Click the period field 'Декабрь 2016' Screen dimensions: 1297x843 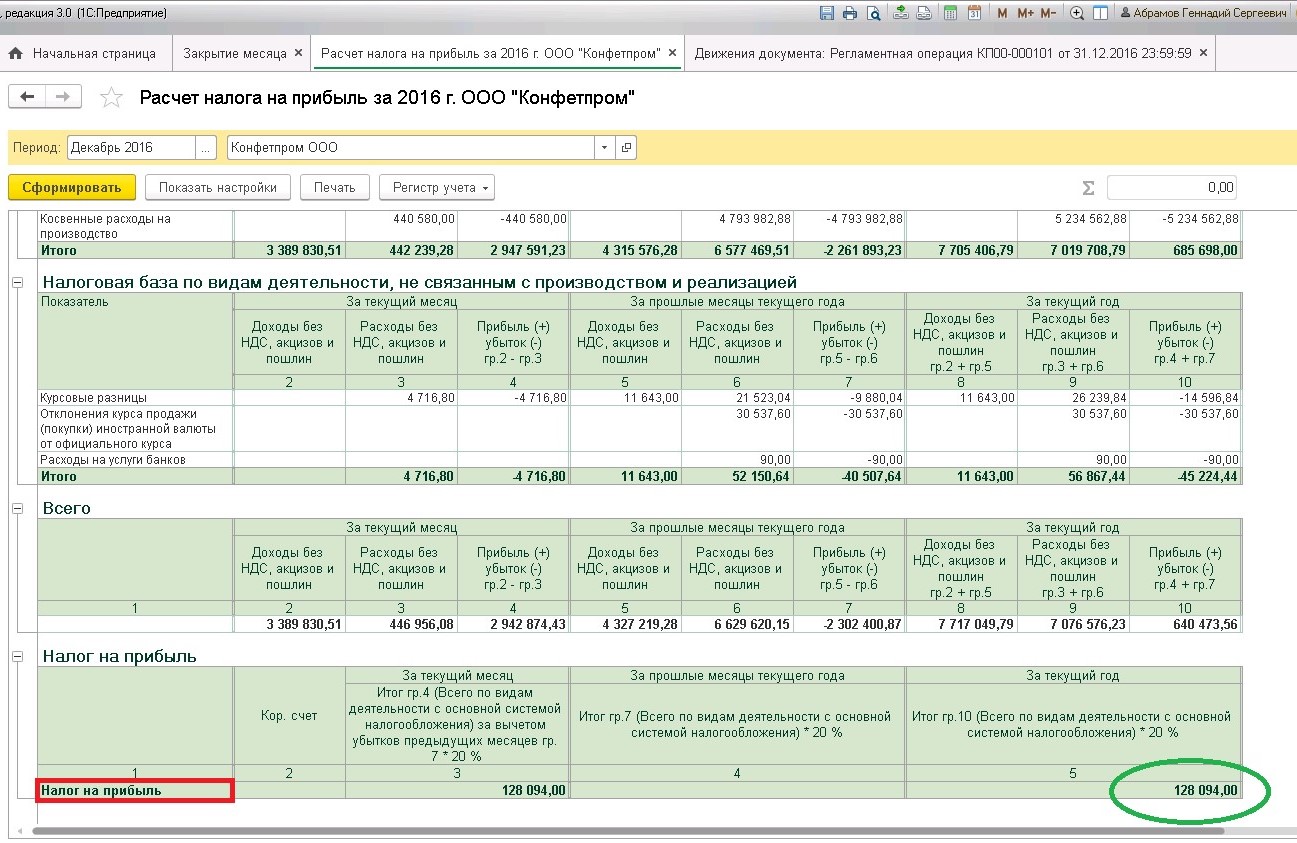point(131,147)
